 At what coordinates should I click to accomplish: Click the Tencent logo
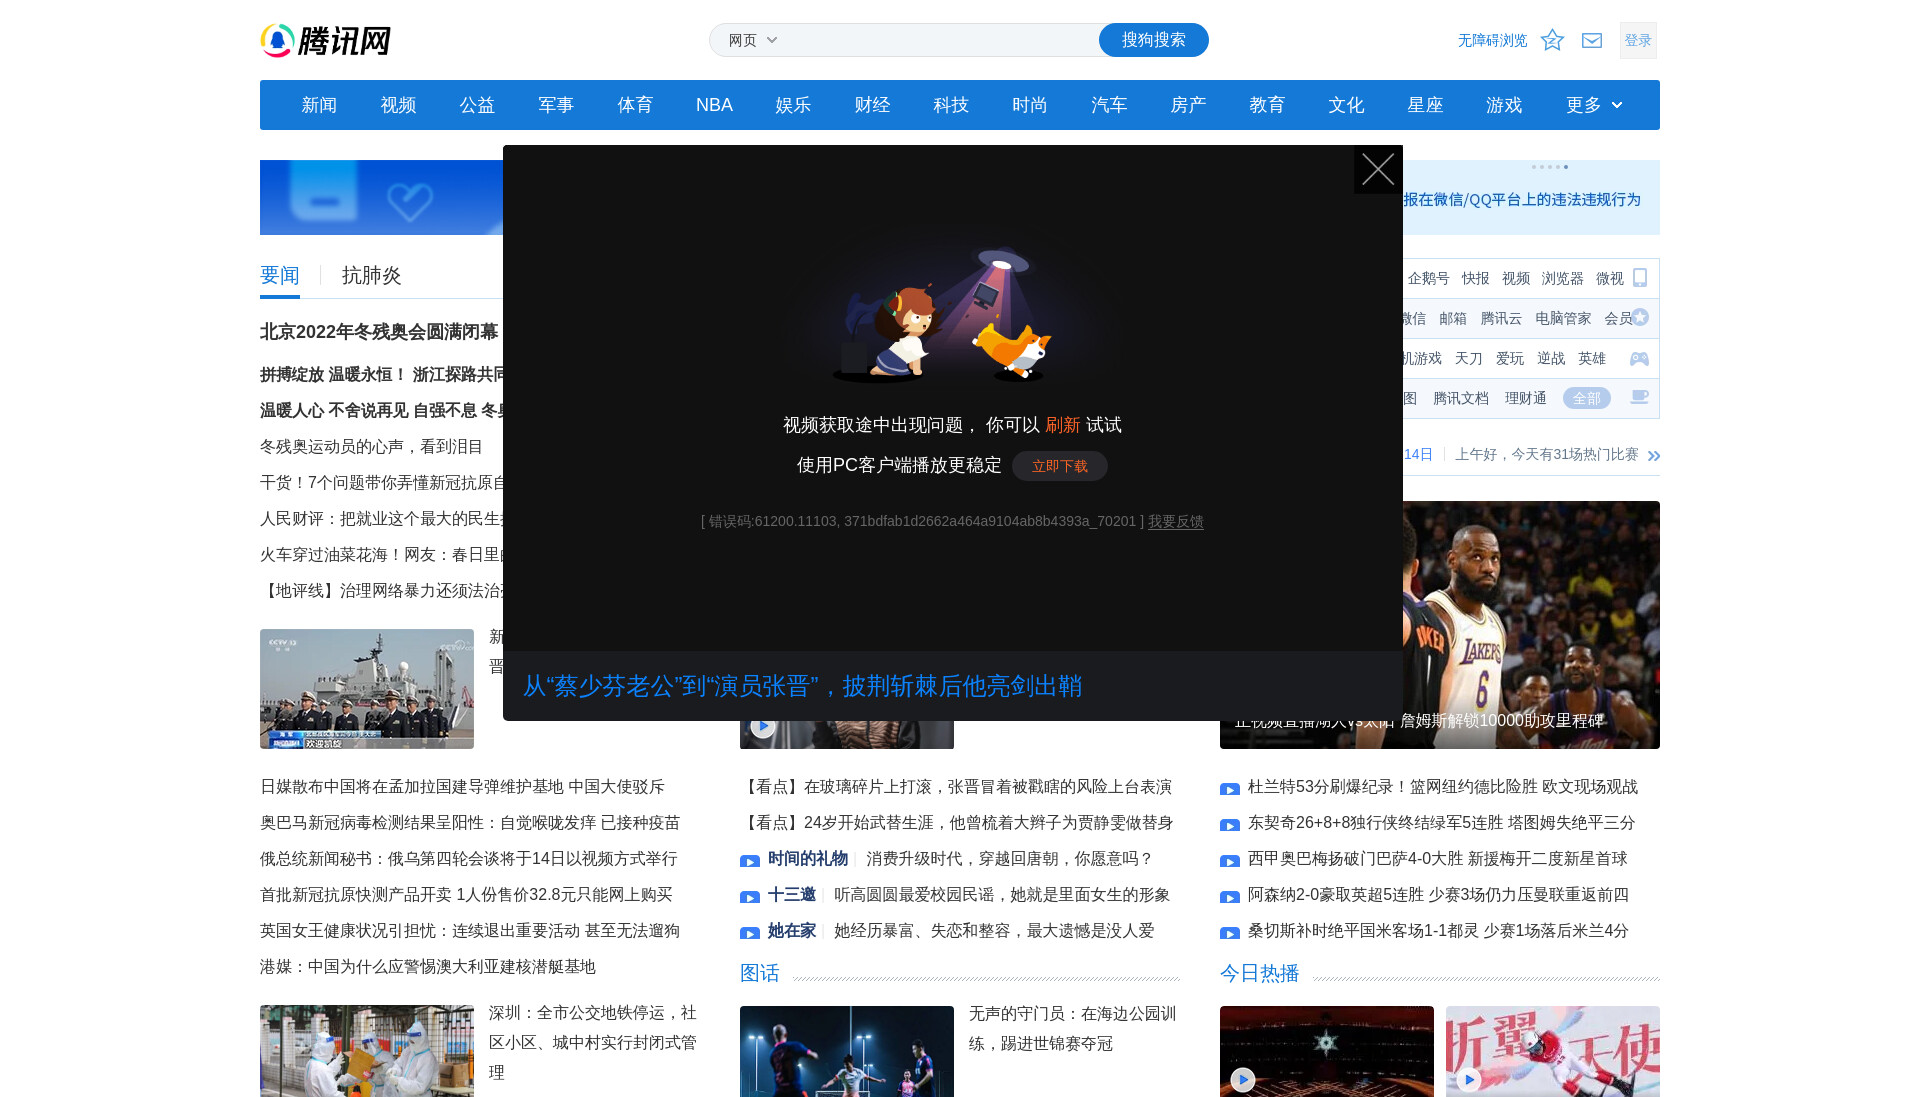[x=325, y=40]
